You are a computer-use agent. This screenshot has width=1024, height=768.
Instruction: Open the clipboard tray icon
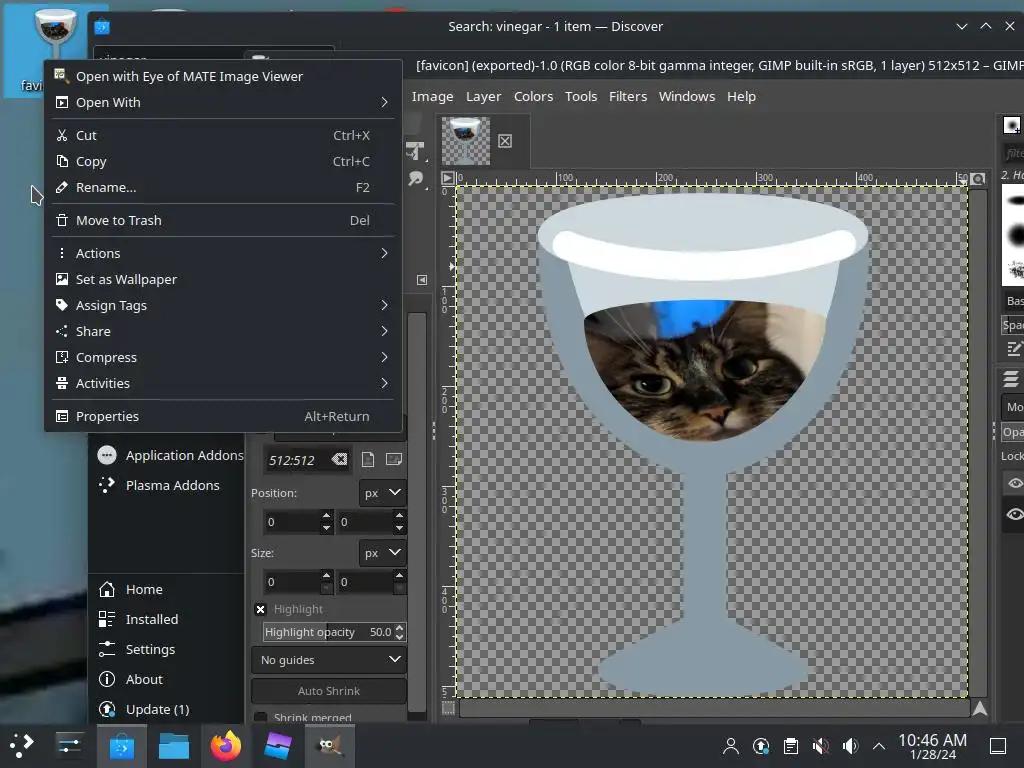click(x=791, y=746)
